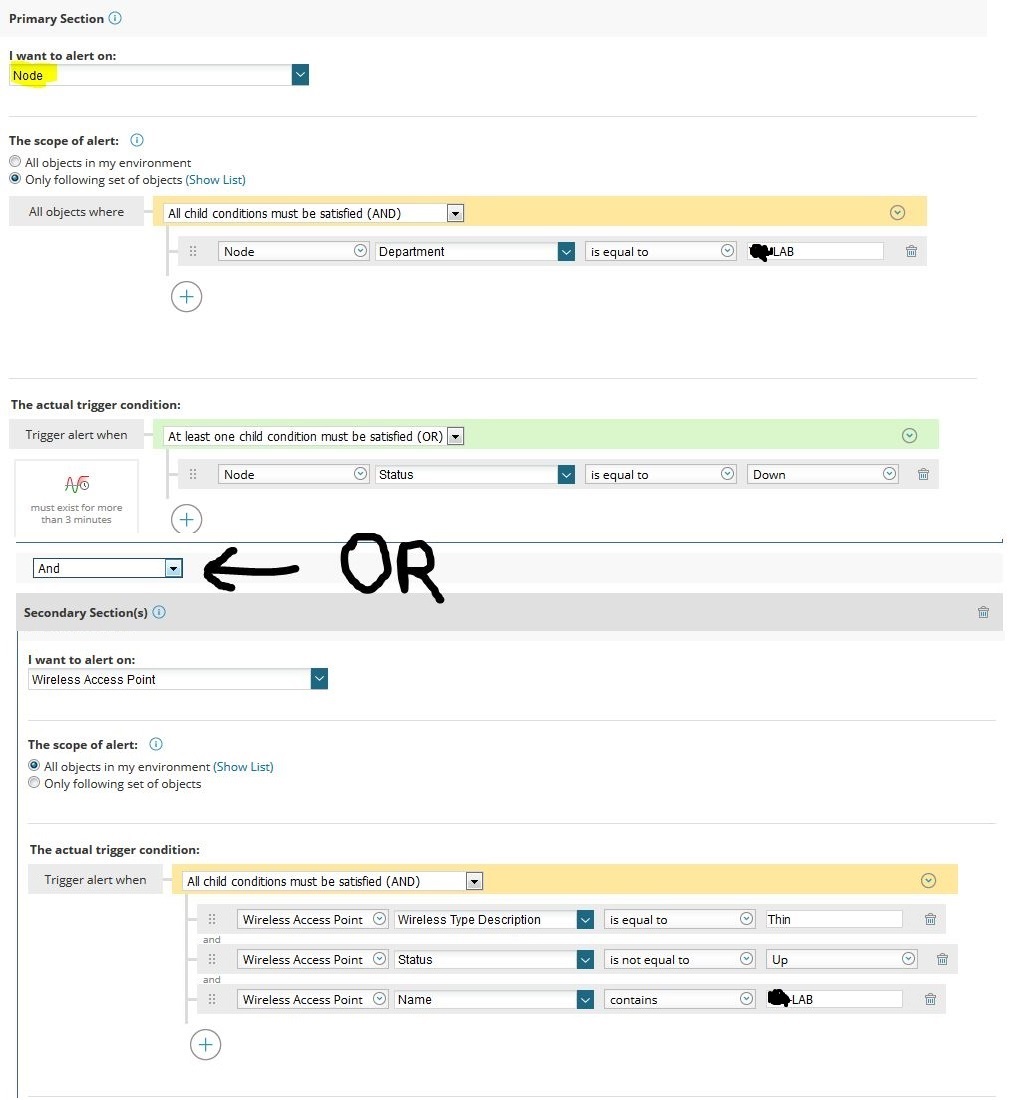Image resolution: width=1032 pixels, height=1100 pixels.
Task: Expand the green OR trigger block chevron
Action: pos(909,435)
